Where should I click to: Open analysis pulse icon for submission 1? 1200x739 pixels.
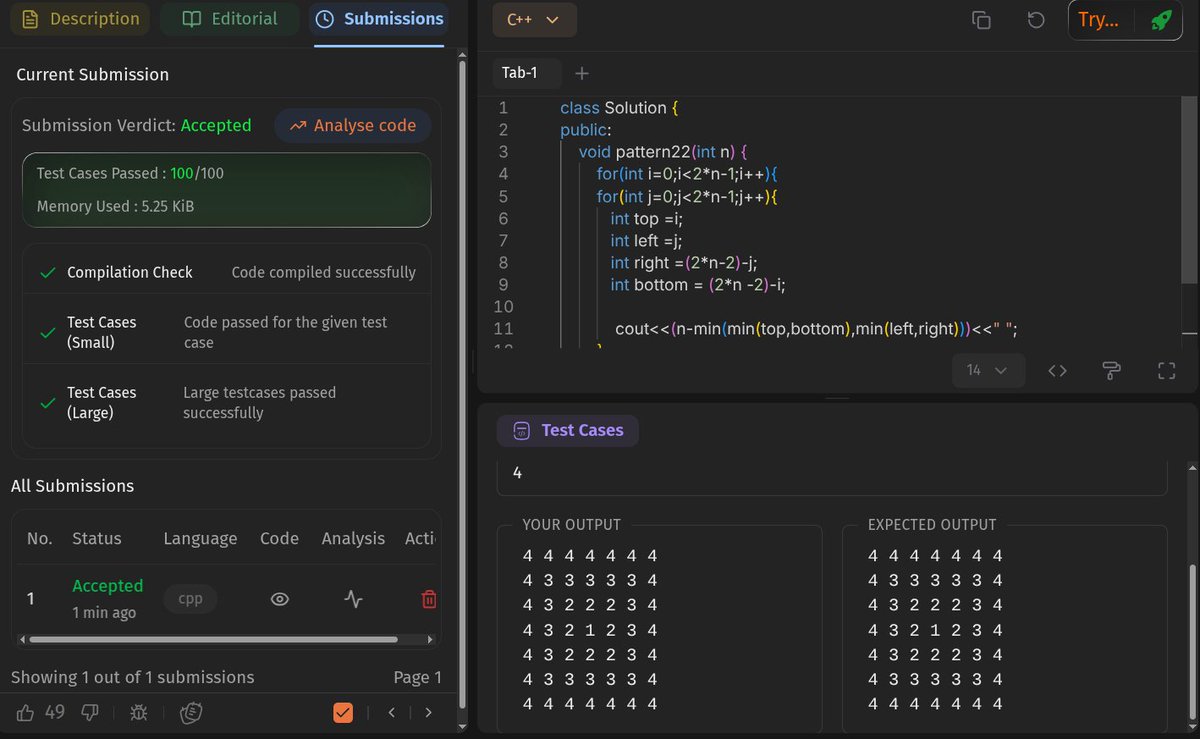pos(354,599)
